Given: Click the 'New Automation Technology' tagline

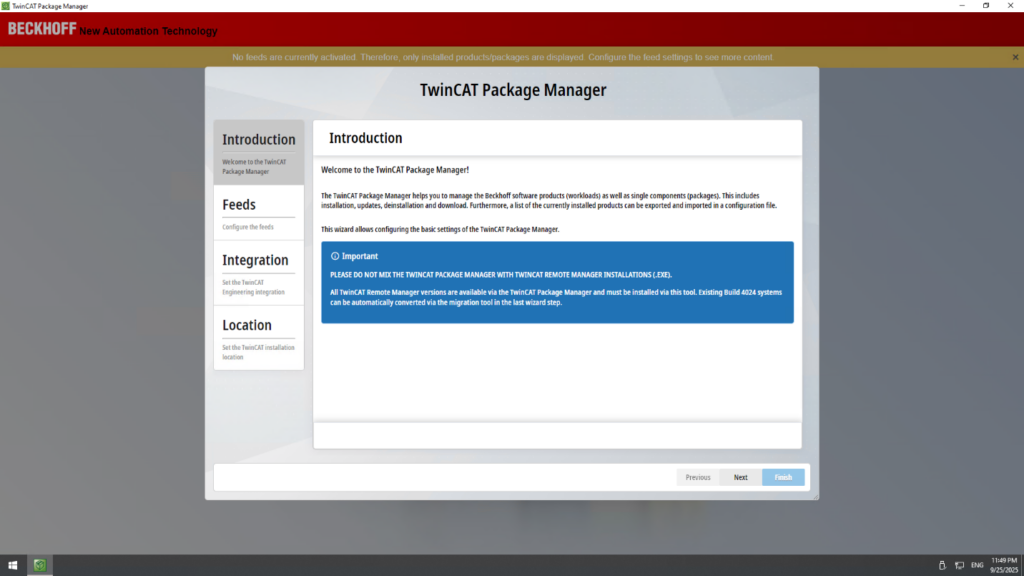Looking at the screenshot, I should (148, 31).
